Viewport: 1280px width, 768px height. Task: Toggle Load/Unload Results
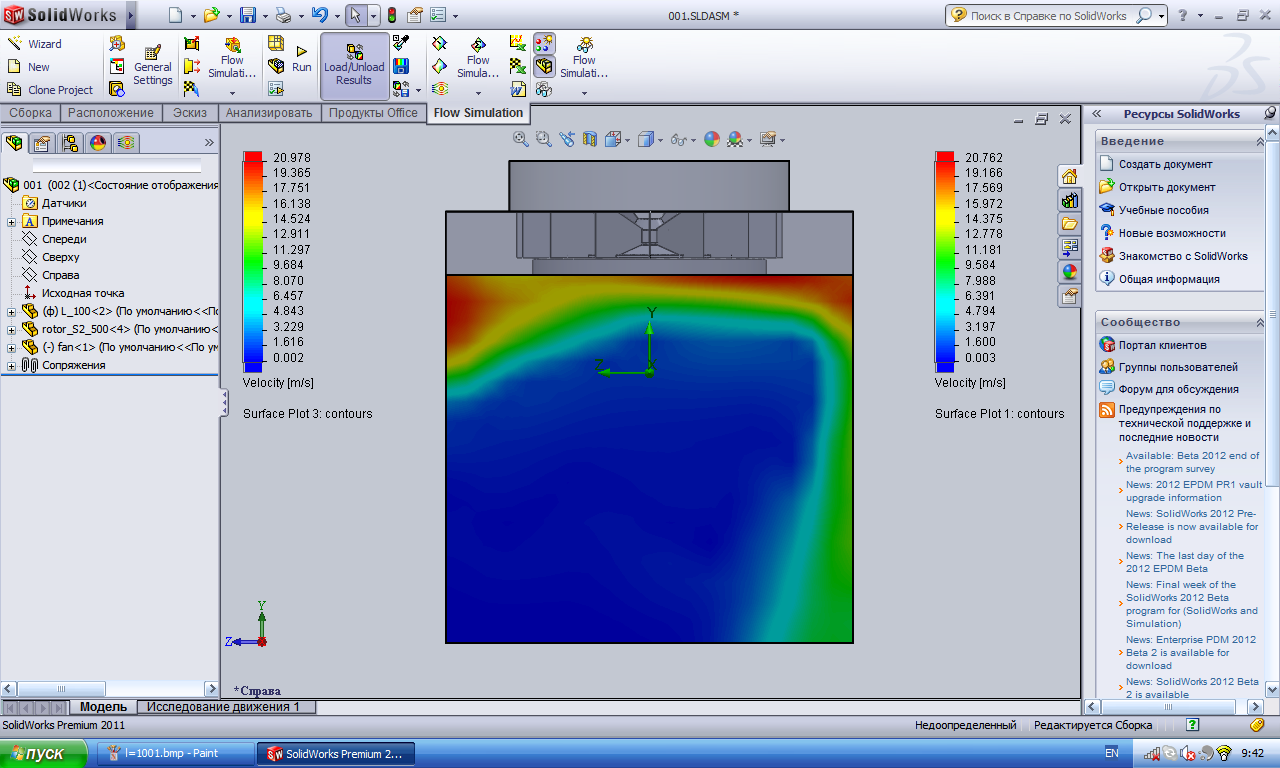tap(354, 66)
